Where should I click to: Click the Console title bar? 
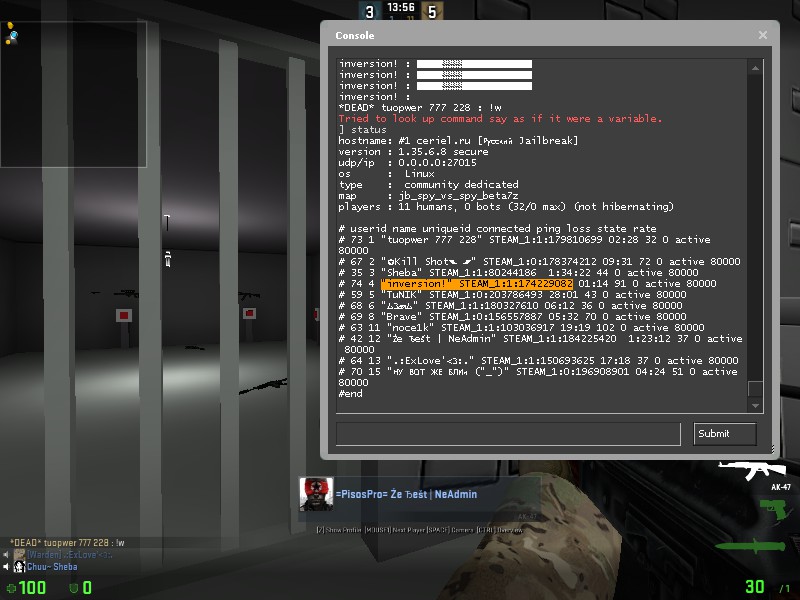540,35
